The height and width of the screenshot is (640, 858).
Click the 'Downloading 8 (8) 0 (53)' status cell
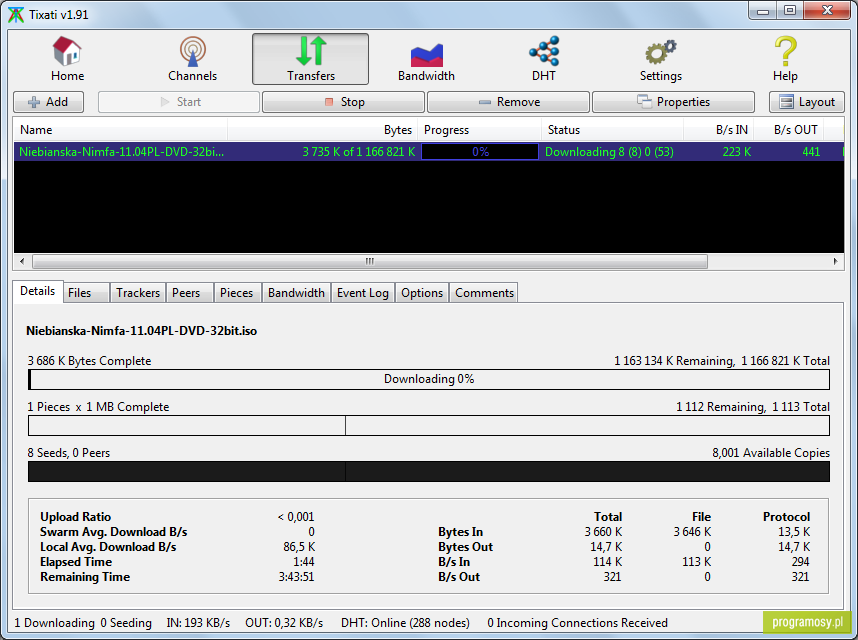pos(609,152)
